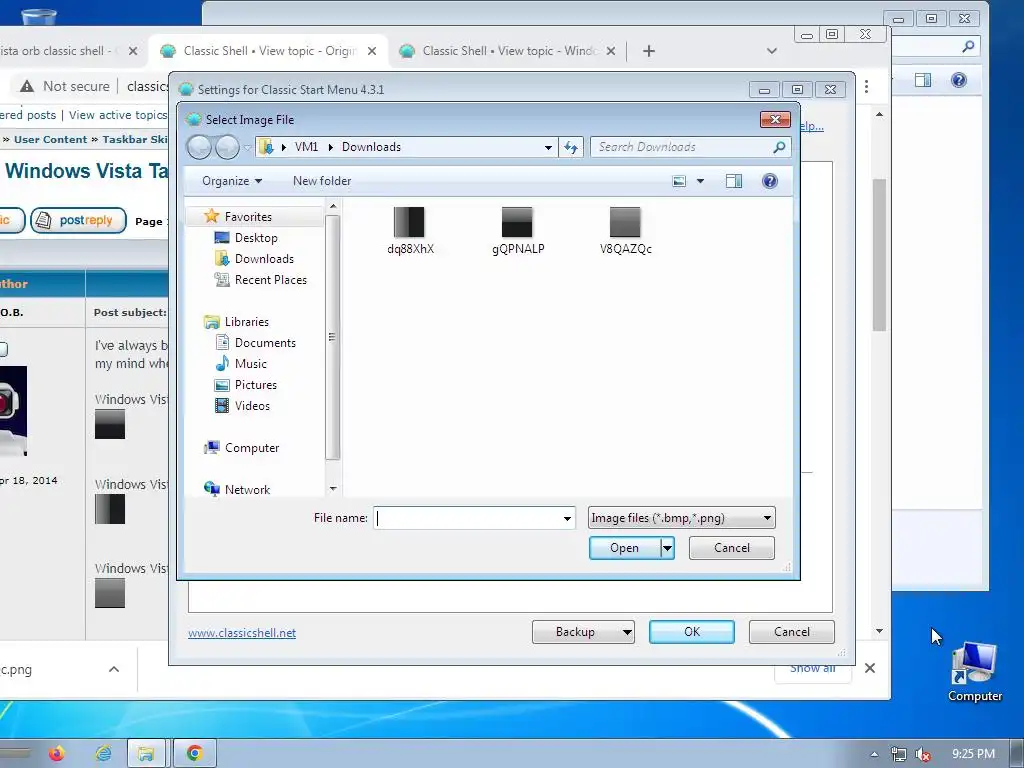Go to Downloads in the navigation pane
The height and width of the screenshot is (768, 1024).
pos(264,259)
